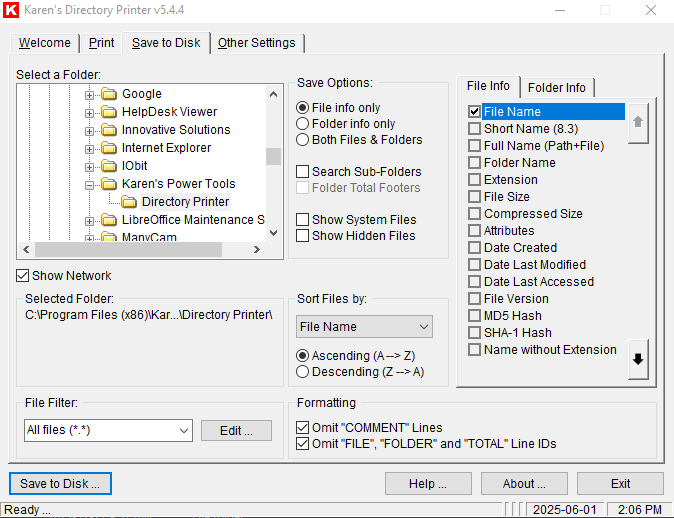This screenshot has width=674, height=518.
Task: Expand the Google folder node
Action: (89, 95)
